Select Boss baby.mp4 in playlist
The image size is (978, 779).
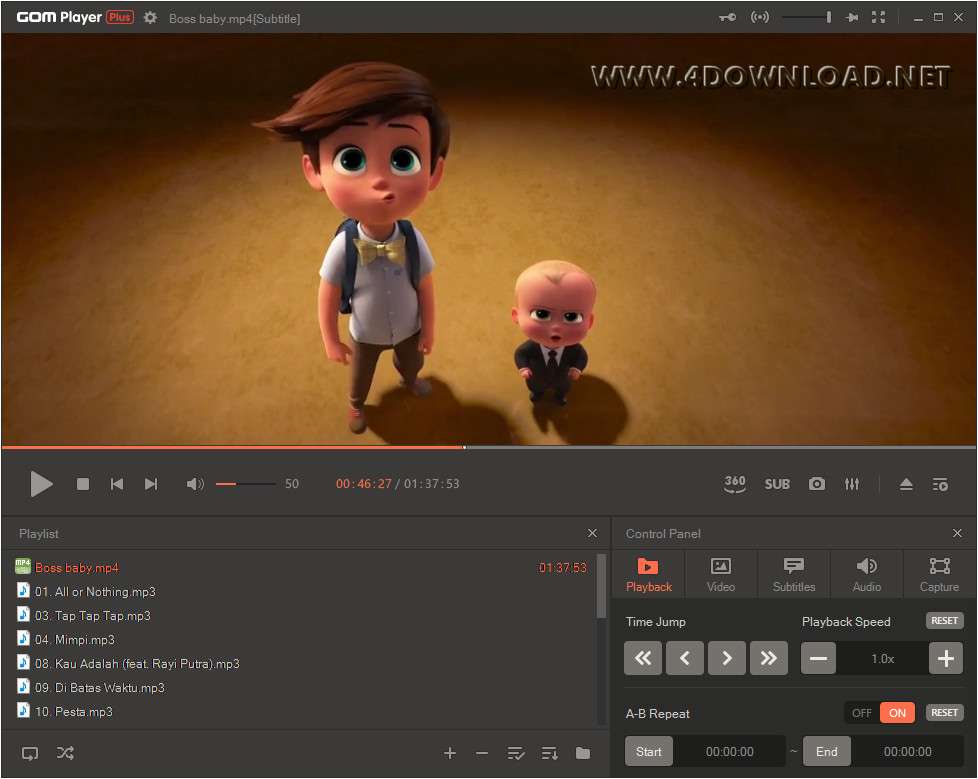(301, 568)
